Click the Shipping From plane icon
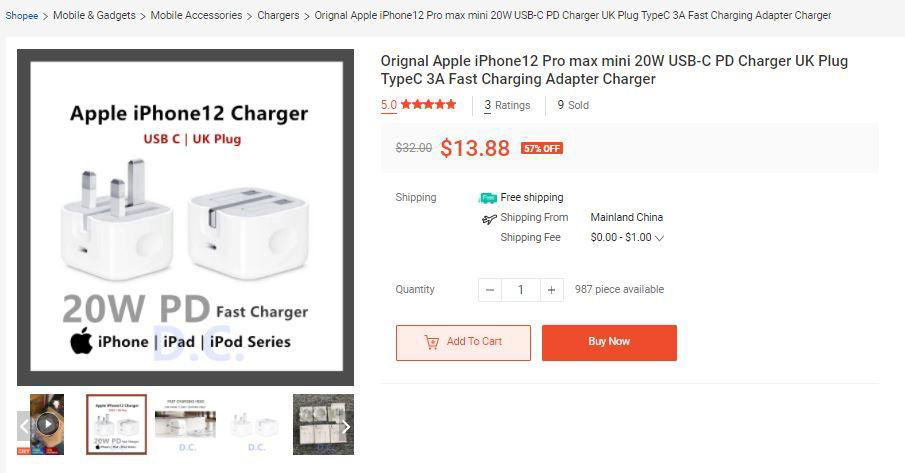This screenshot has width=905, height=473. pyautogui.click(x=488, y=218)
